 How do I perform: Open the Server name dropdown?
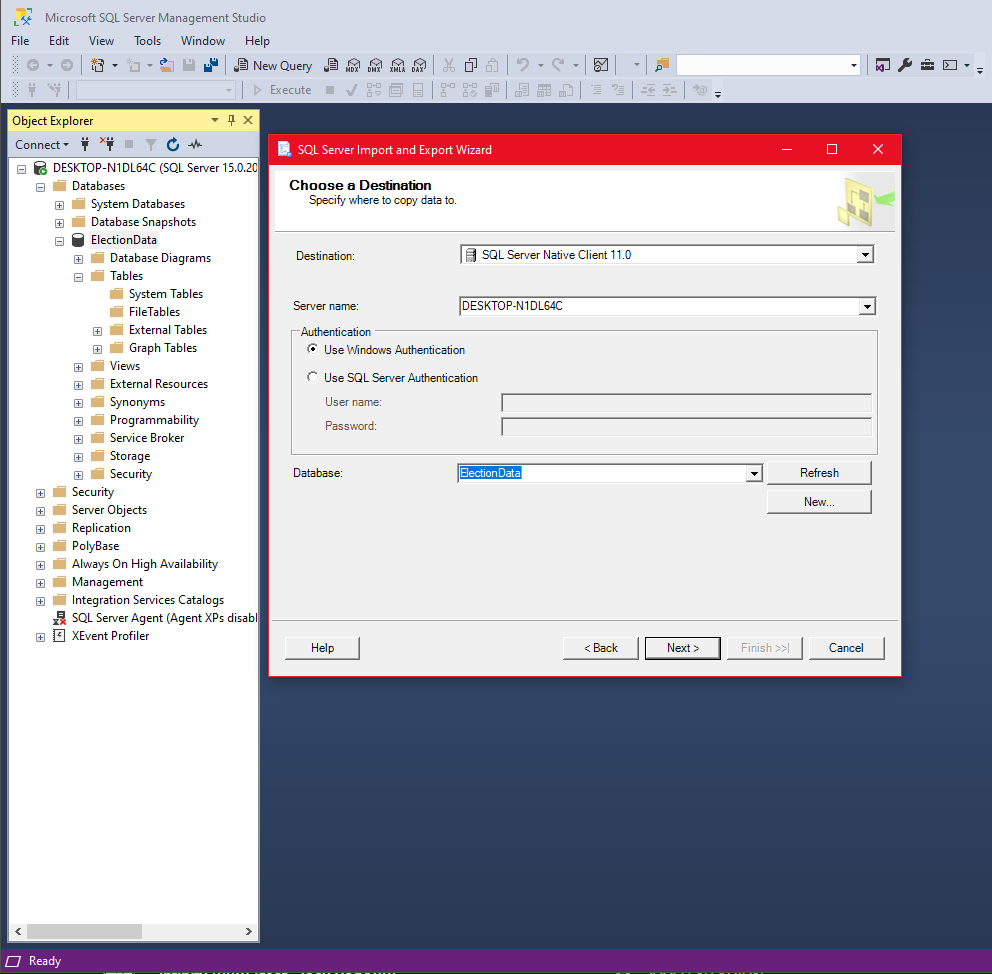point(867,307)
